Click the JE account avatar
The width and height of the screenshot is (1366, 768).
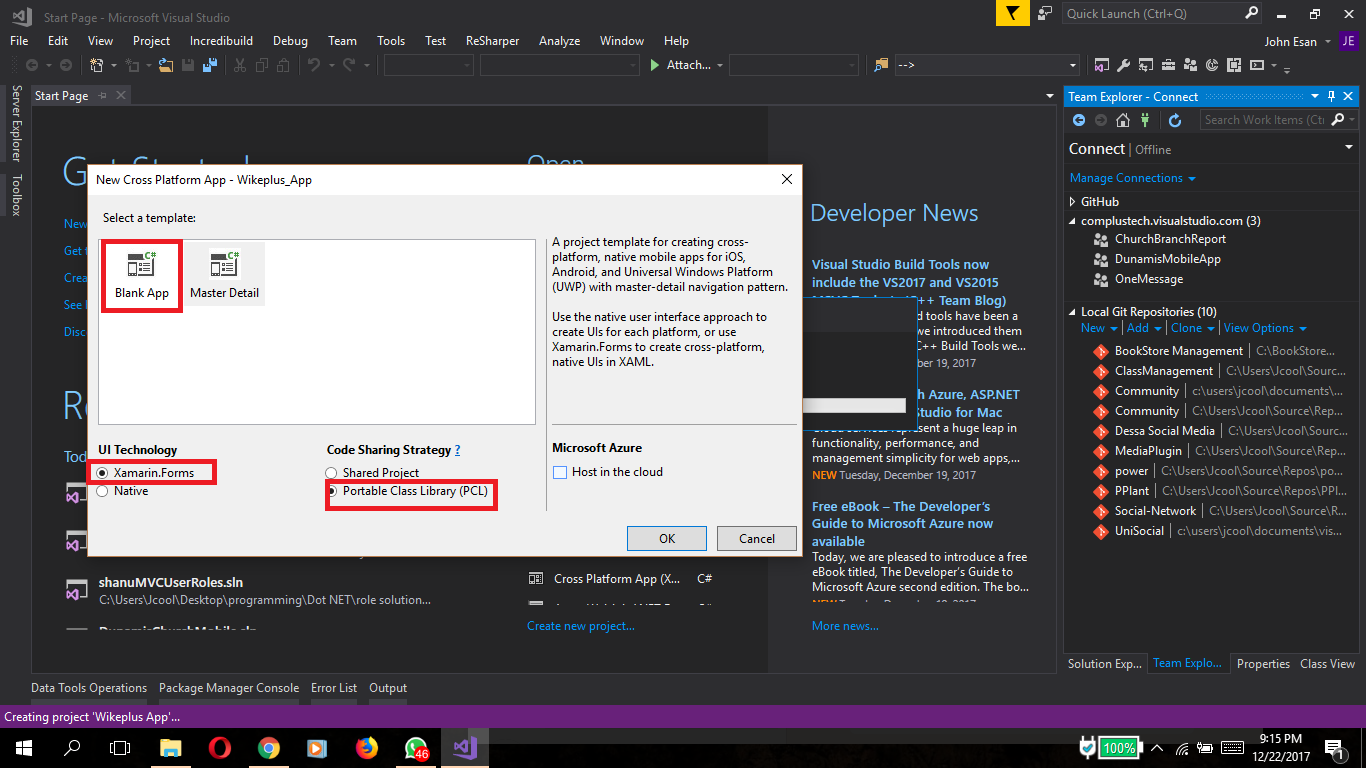[1348, 41]
